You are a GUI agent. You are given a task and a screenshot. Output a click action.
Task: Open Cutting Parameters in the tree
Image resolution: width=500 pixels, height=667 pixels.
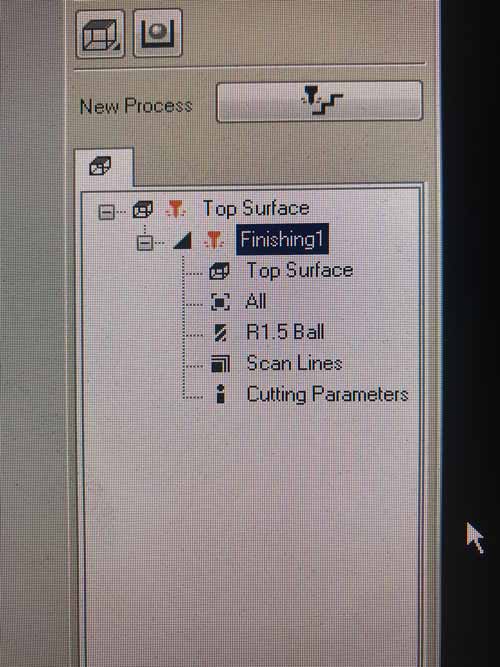(327, 394)
